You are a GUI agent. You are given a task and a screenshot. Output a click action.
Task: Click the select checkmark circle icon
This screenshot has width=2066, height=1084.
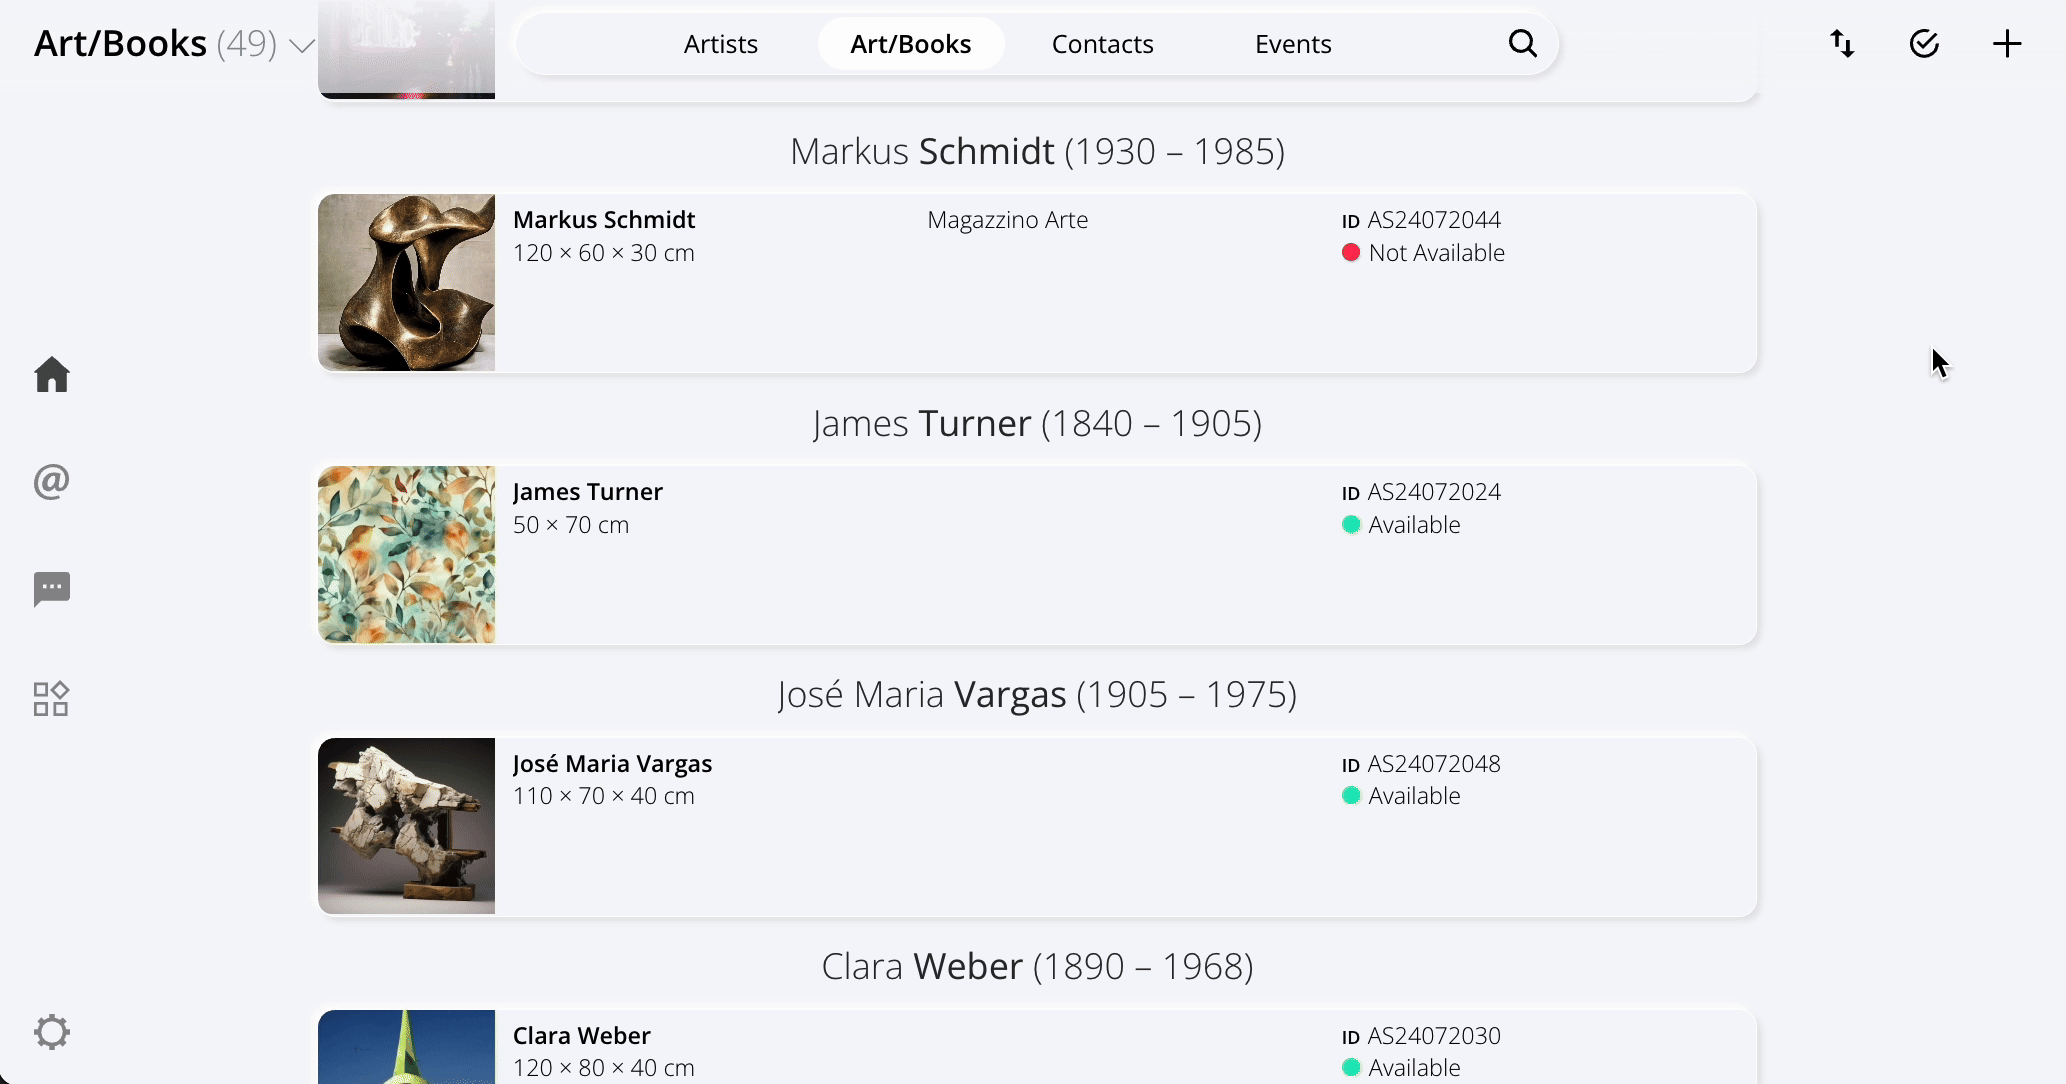pyautogui.click(x=1924, y=44)
